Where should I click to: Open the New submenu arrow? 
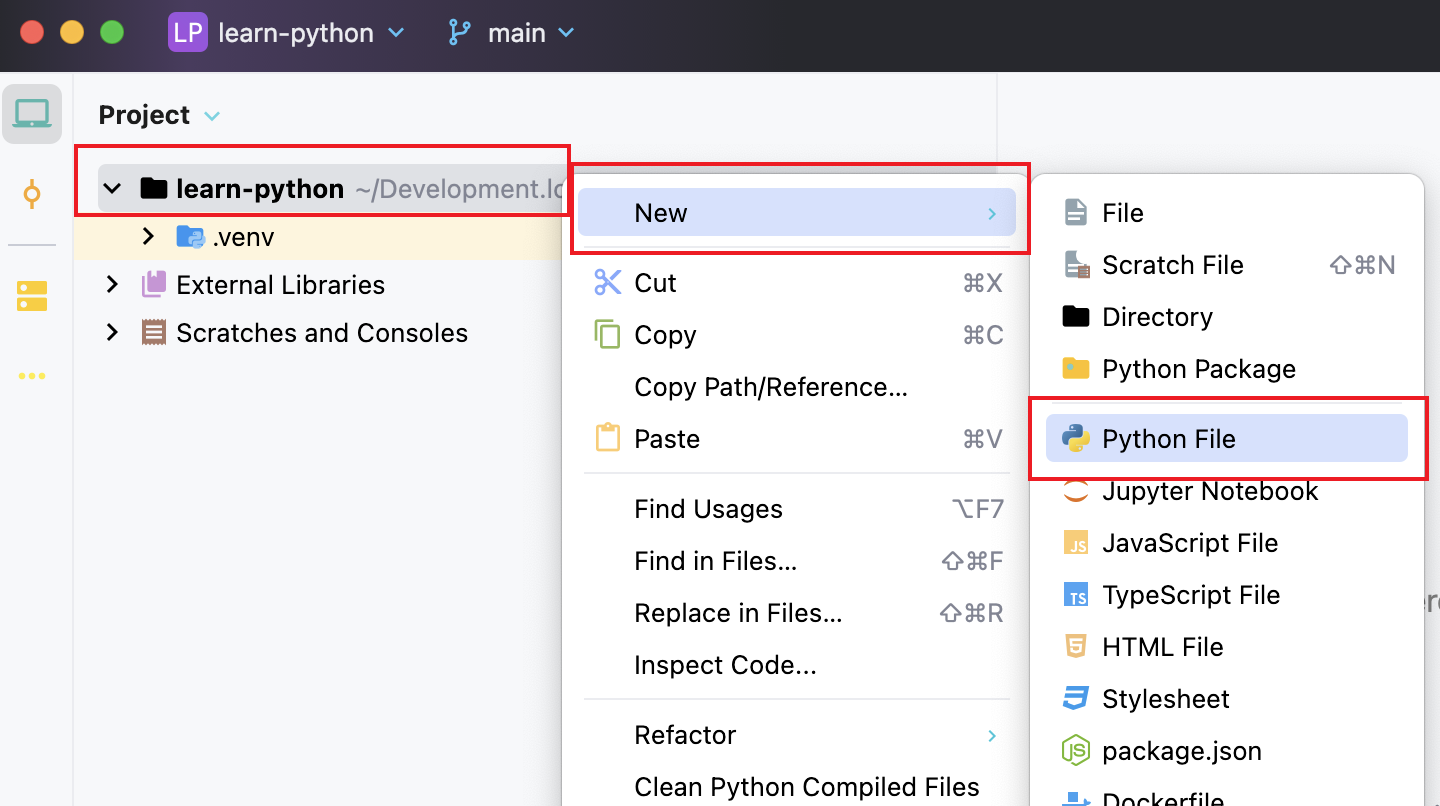(992, 213)
